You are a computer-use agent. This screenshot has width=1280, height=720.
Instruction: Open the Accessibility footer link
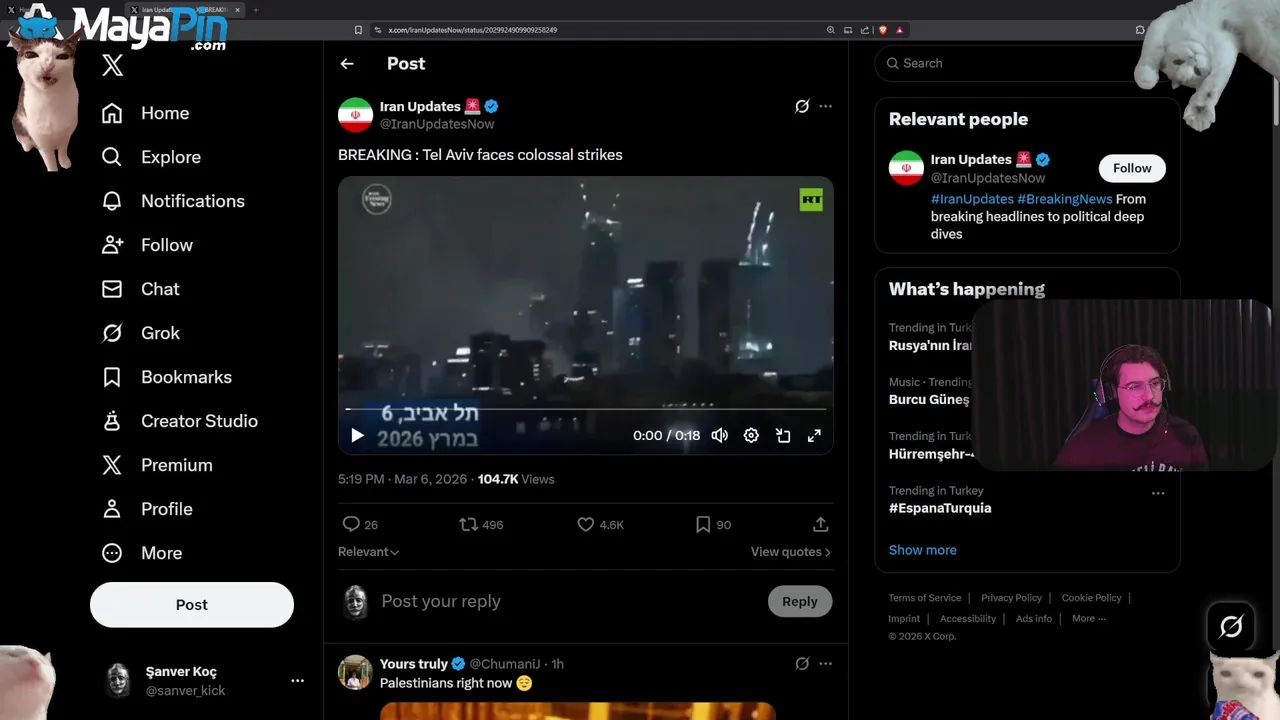[967, 619]
